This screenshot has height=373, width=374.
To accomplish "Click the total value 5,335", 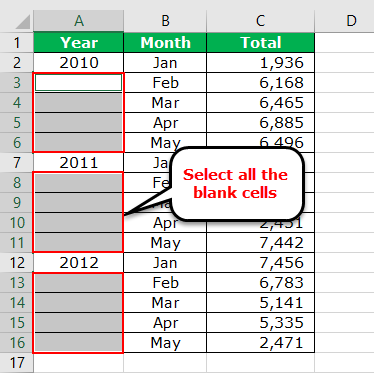I will (260, 323).
